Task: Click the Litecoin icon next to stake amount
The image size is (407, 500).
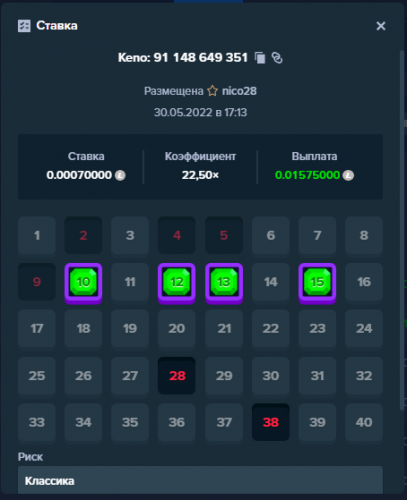Action: 120,175
